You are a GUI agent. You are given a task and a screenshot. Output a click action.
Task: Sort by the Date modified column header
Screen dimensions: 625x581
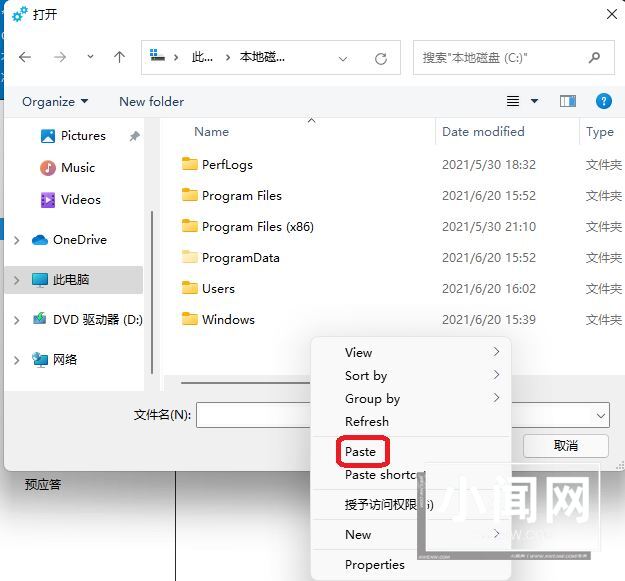coord(483,132)
